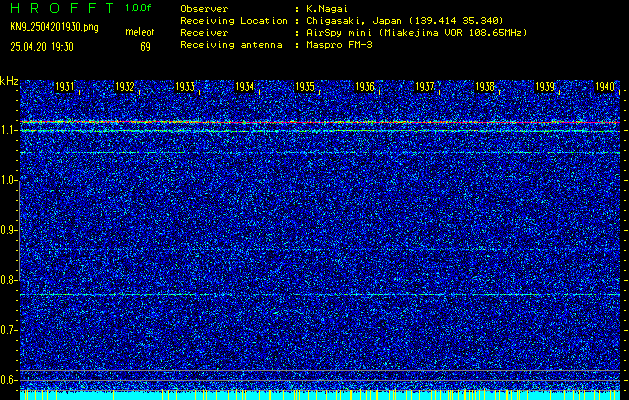Click the kHz axis unit label
629x400 pixels.
click(x=9, y=81)
